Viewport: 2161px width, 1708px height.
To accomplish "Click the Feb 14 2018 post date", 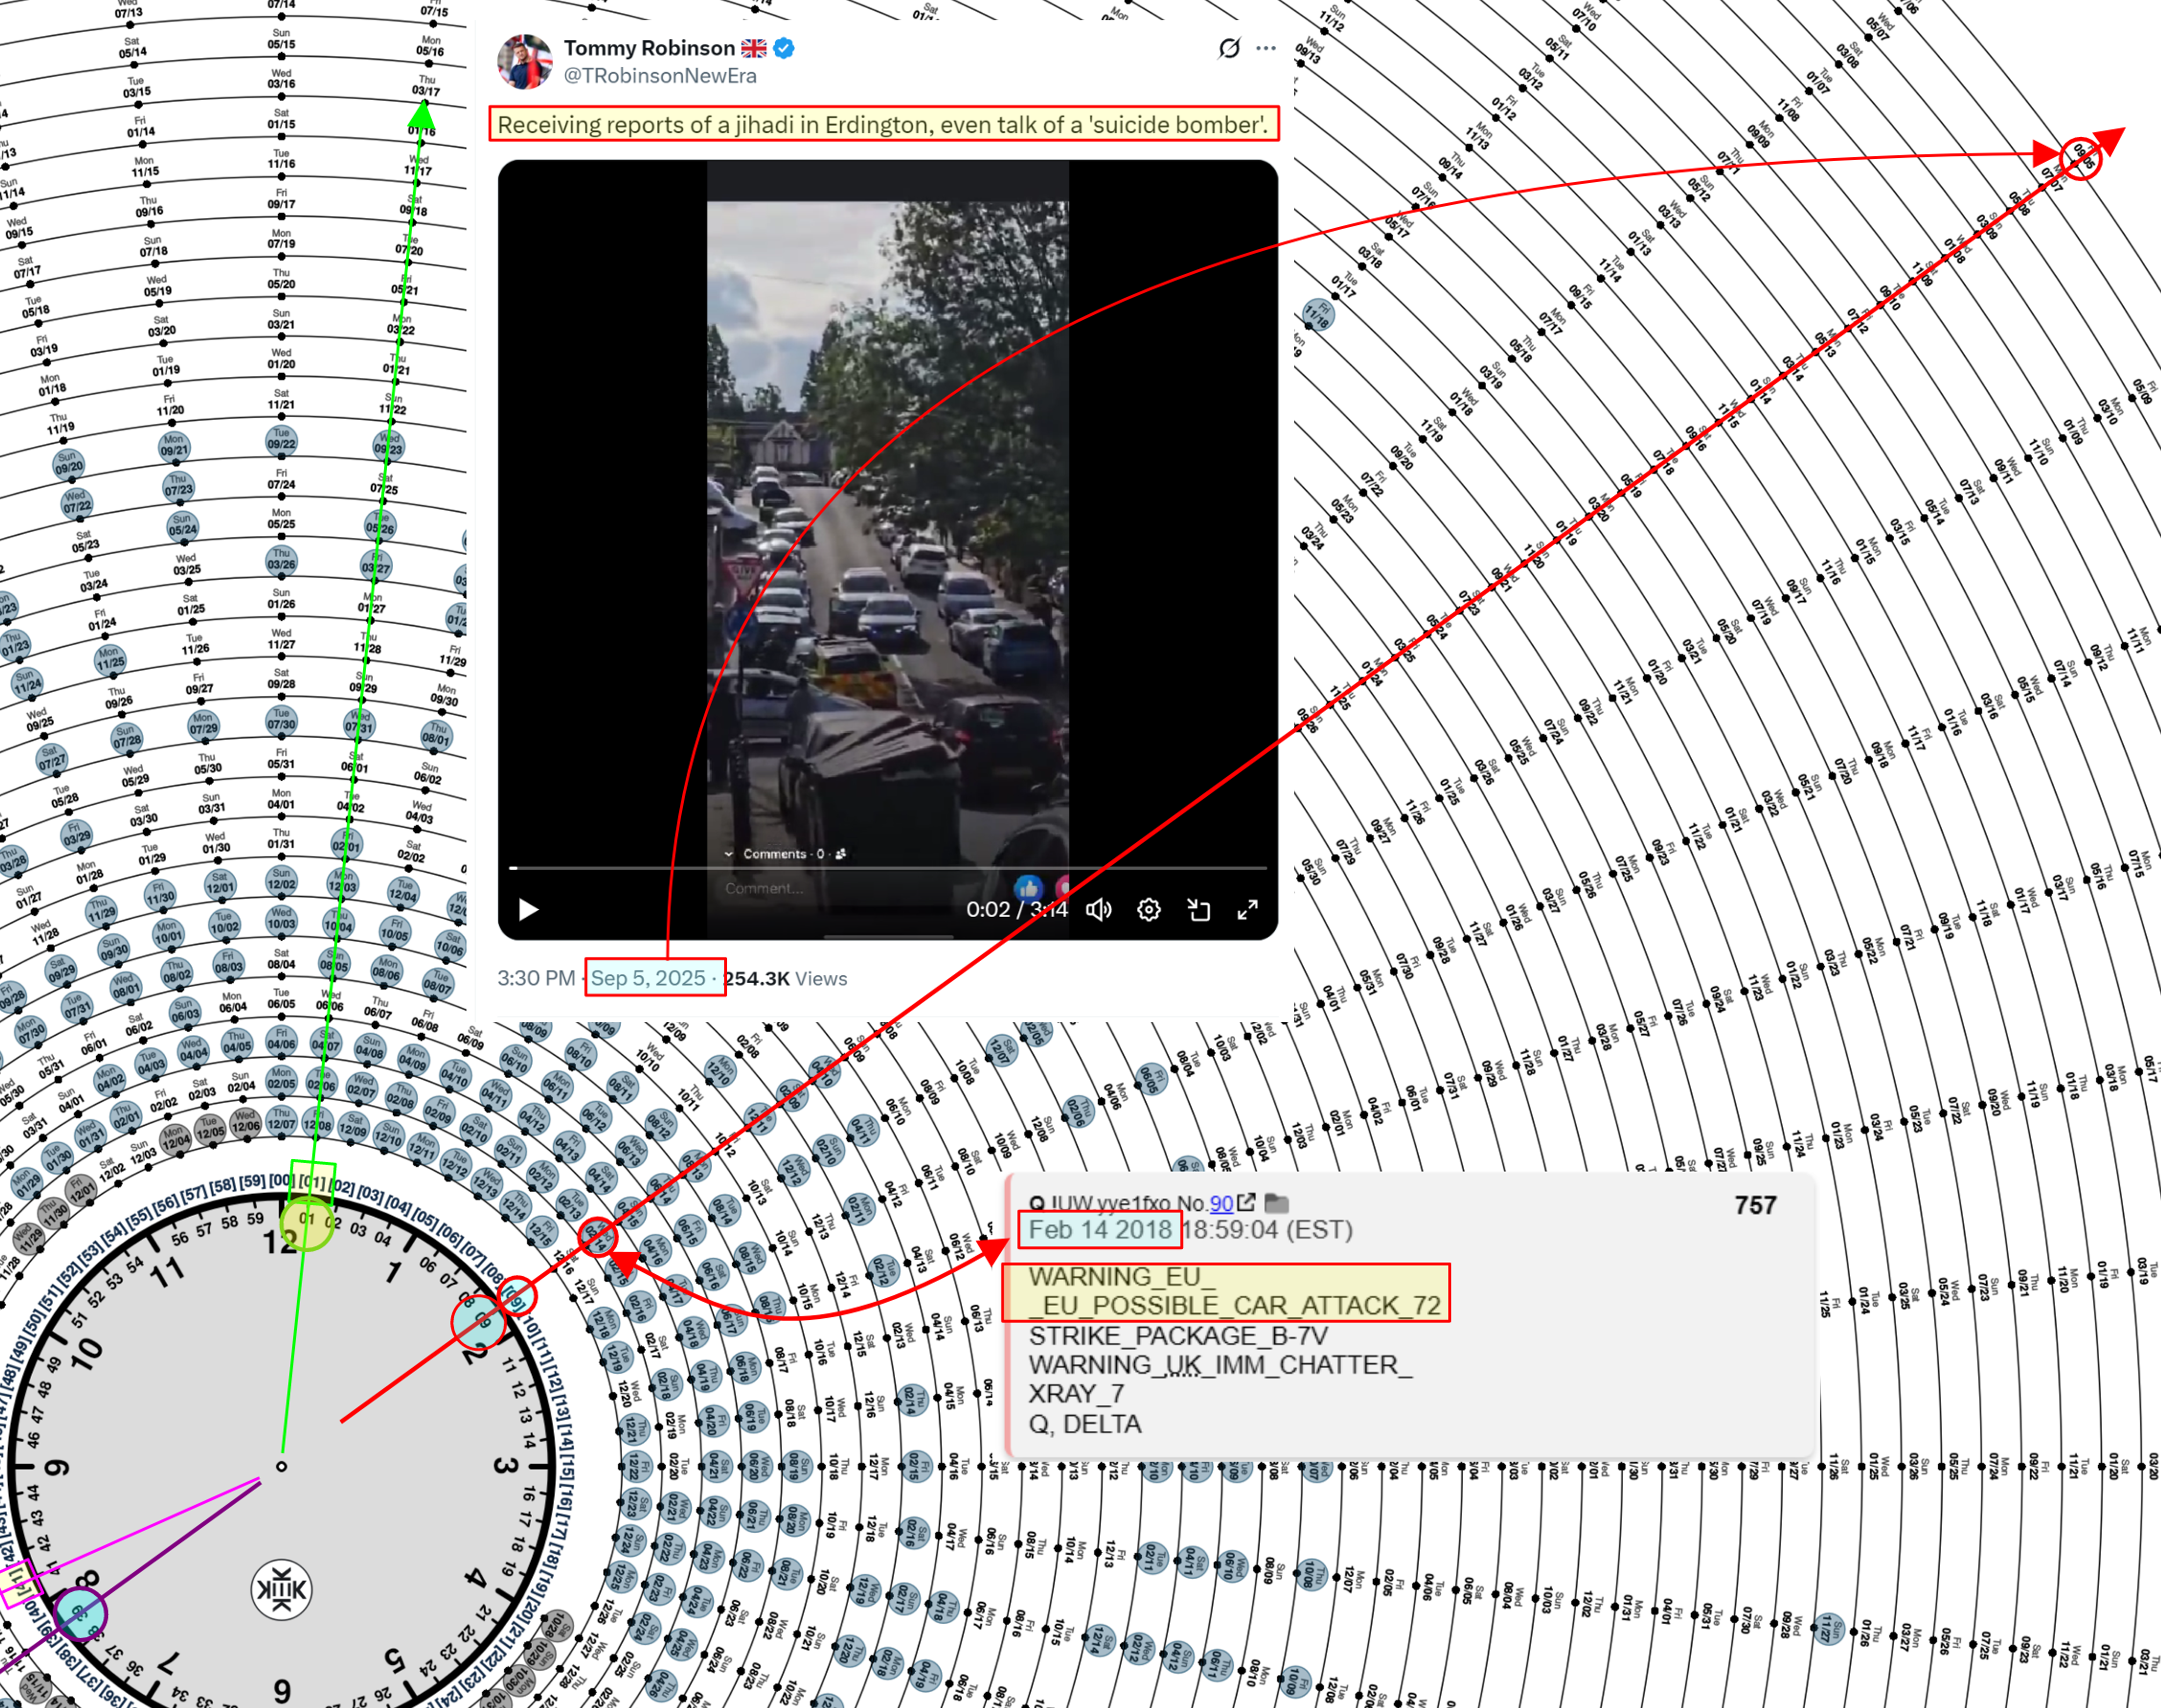I will coord(1100,1230).
